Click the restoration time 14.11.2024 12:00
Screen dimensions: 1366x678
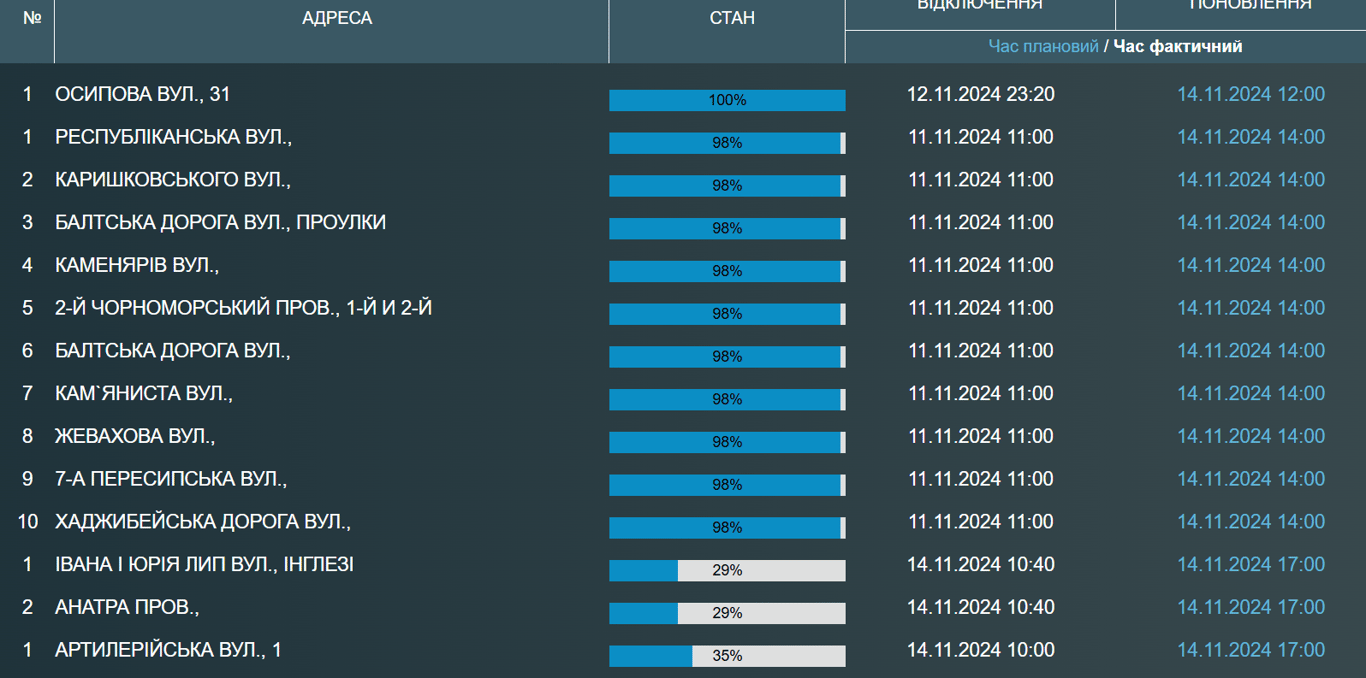1250,94
